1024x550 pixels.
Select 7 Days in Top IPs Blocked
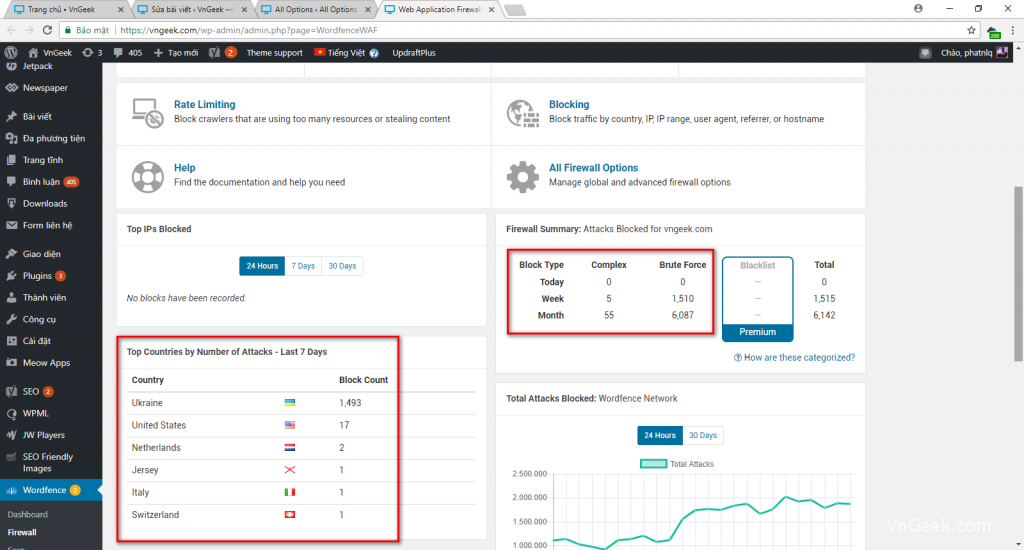click(303, 266)
